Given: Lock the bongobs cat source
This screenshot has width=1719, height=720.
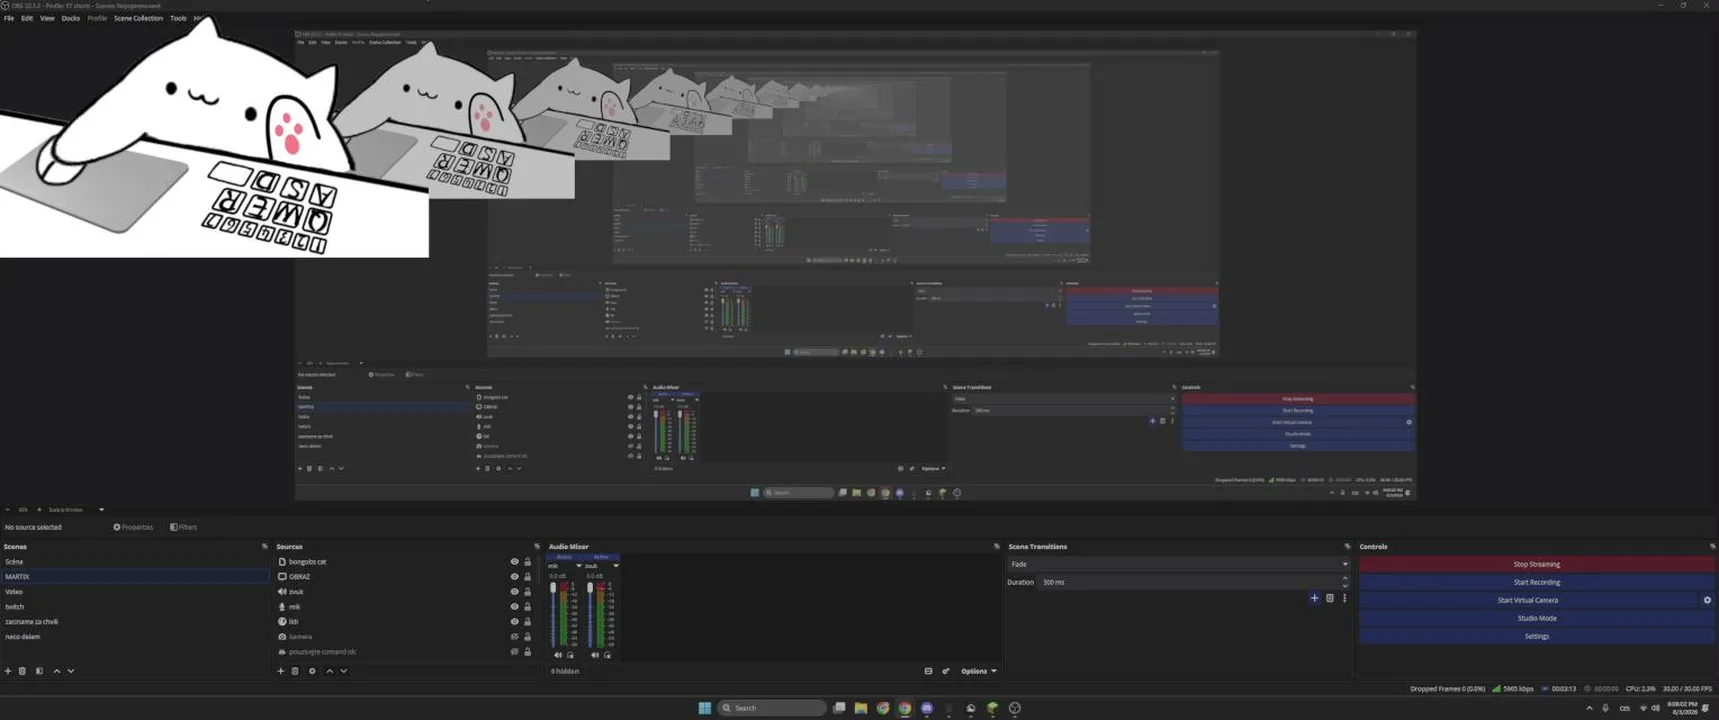Looking at the screenshot, I should click(x=528, y=562).
